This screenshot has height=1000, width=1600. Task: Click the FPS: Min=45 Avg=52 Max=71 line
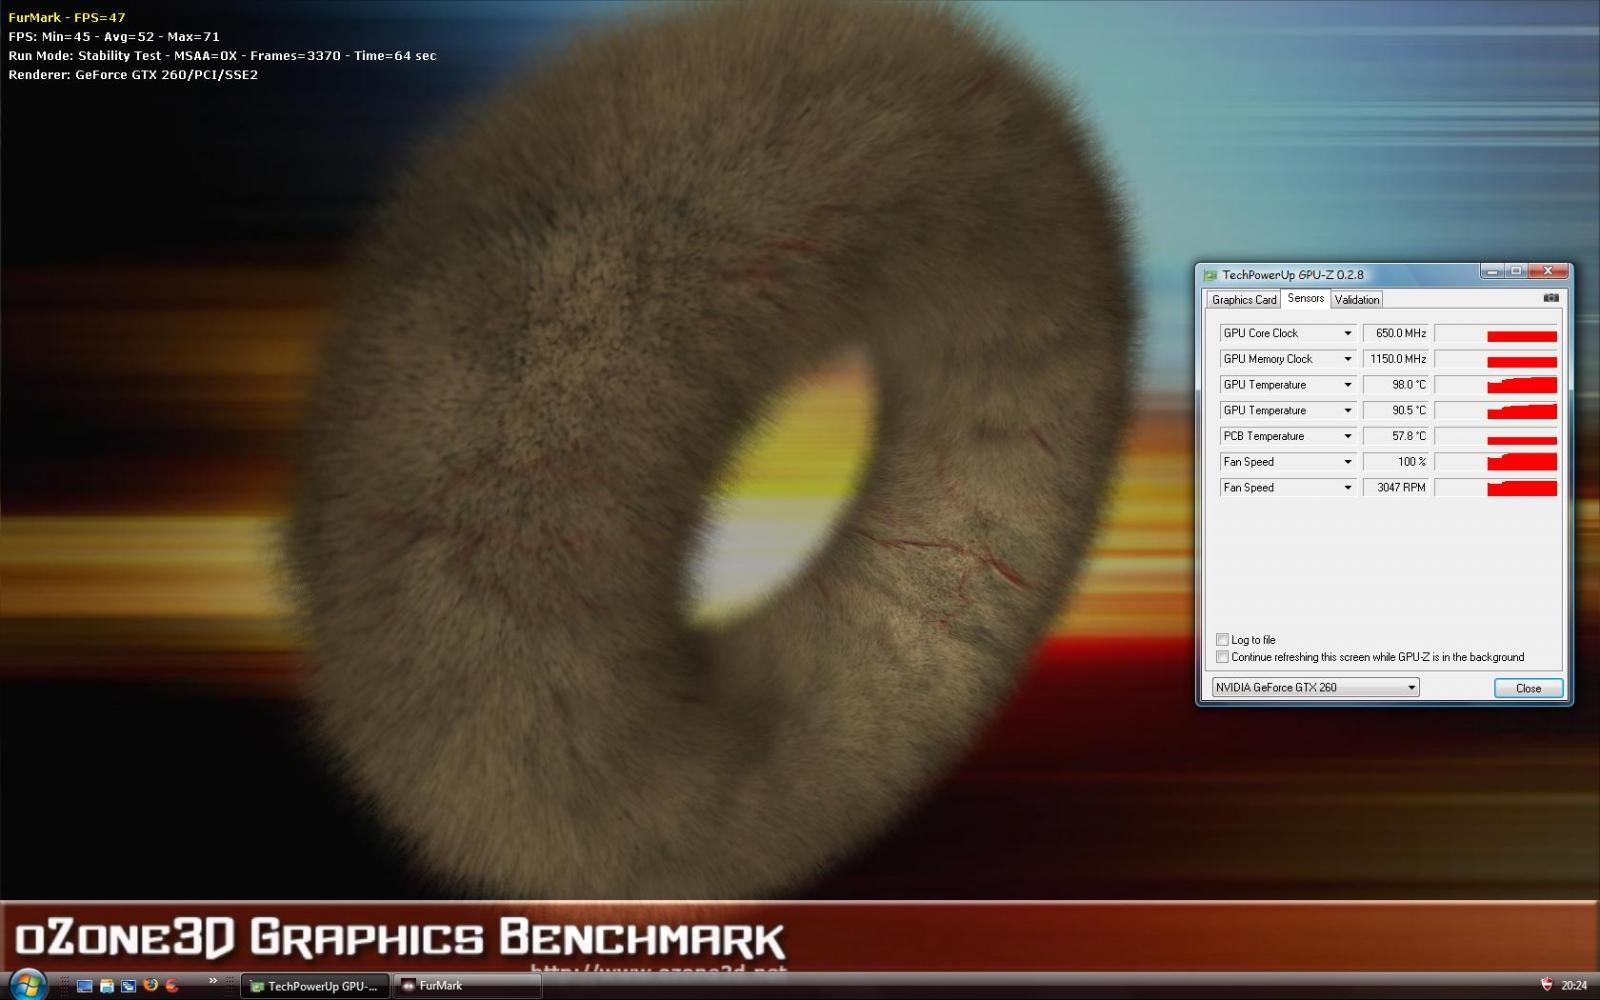point(114,37)
